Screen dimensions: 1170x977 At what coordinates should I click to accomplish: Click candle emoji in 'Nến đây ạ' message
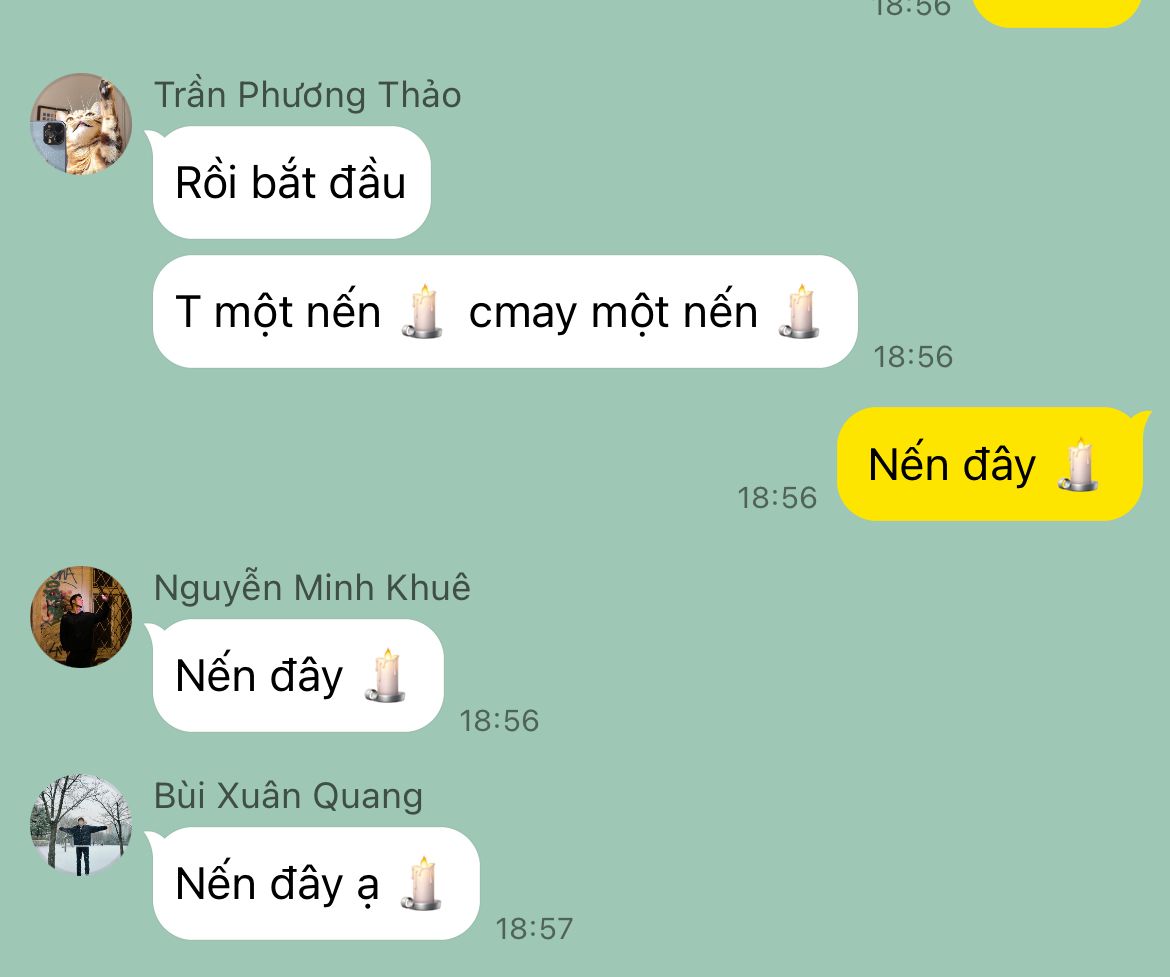pyautogui.click(x=422, y=883)
